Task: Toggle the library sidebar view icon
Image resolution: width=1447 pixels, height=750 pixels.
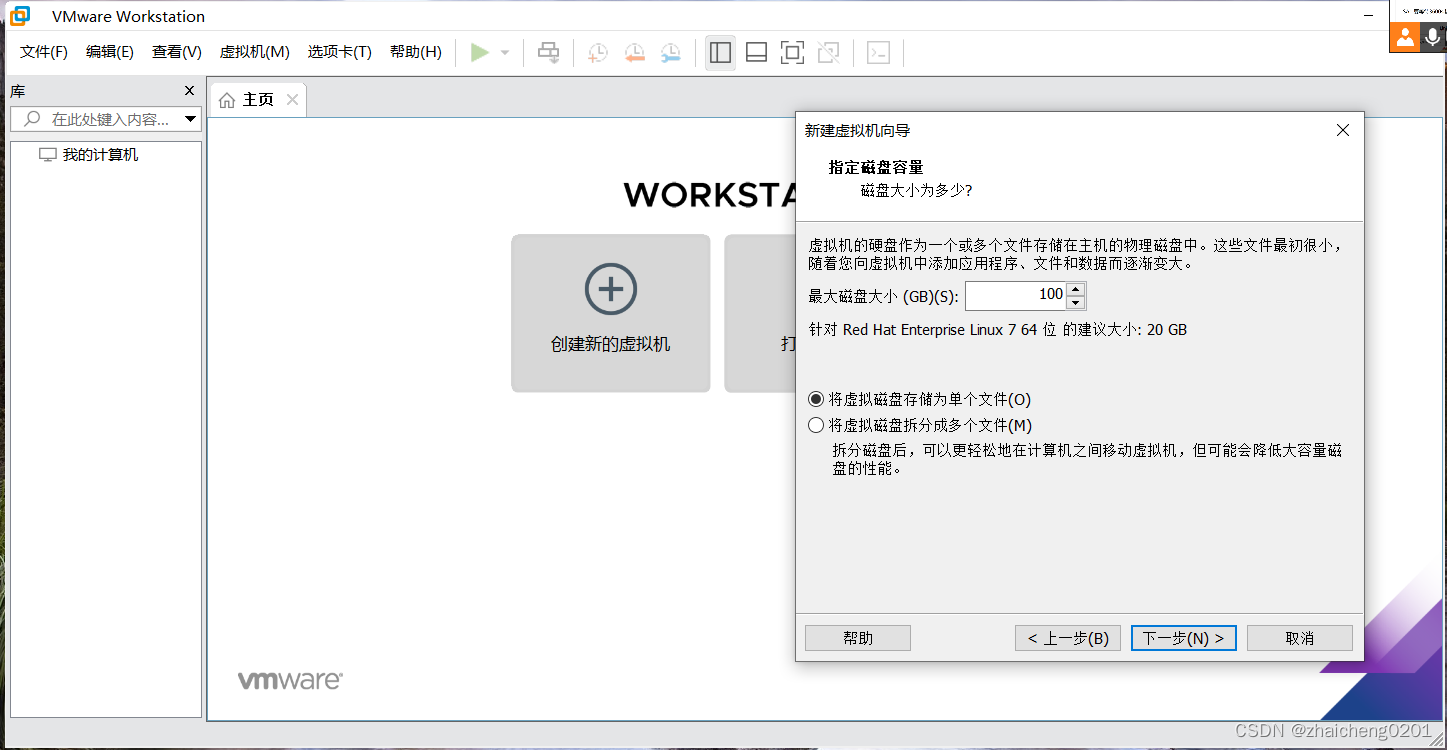Action: coord(720,52)
